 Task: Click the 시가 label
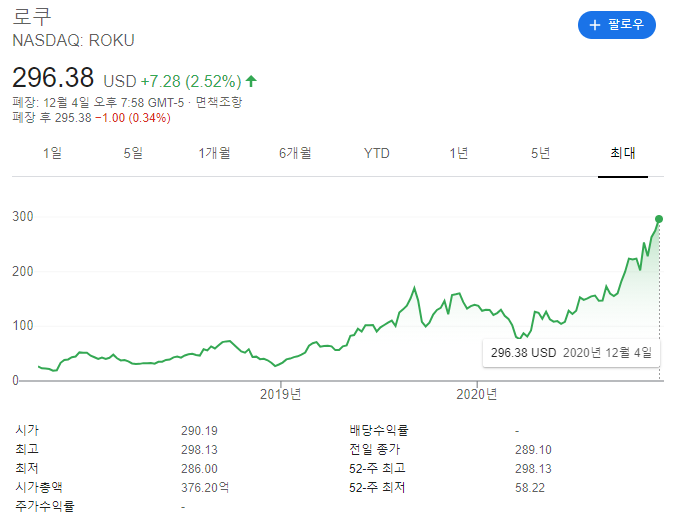click(x=27, y=430)
